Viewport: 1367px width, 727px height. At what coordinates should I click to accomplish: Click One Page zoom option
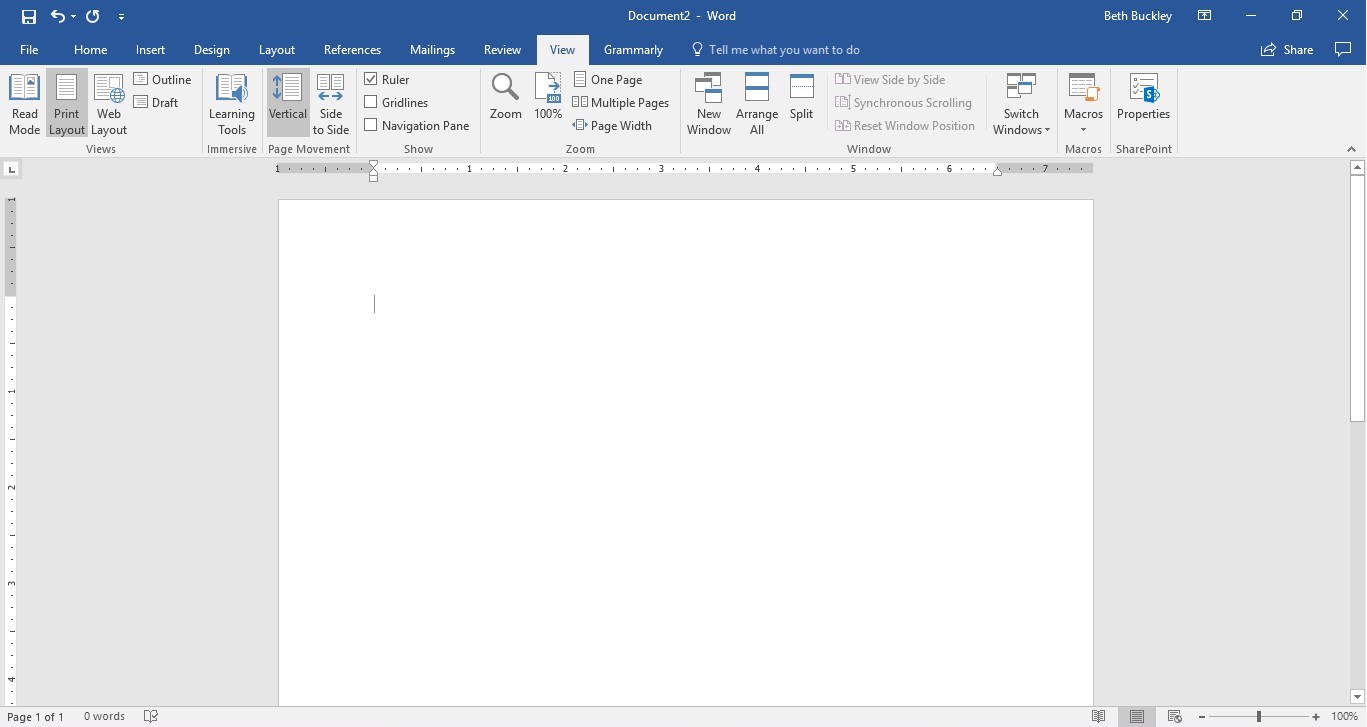click(609, 79)
